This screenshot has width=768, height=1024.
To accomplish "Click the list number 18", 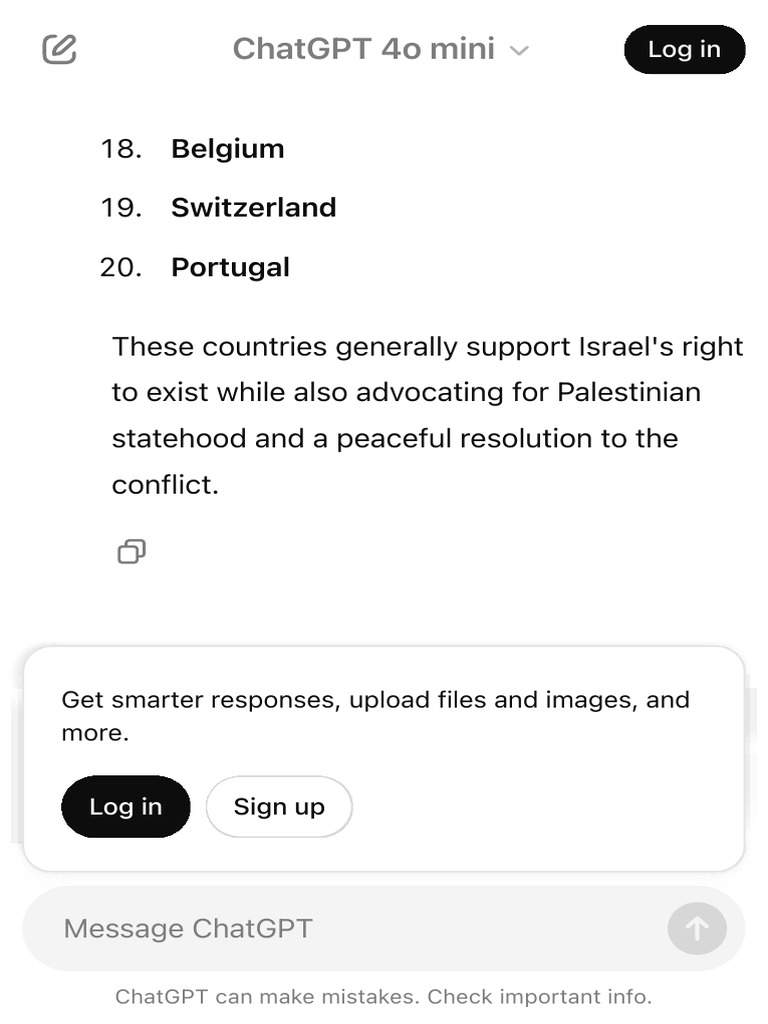I will pyautogui.click(x=121, y=149).
